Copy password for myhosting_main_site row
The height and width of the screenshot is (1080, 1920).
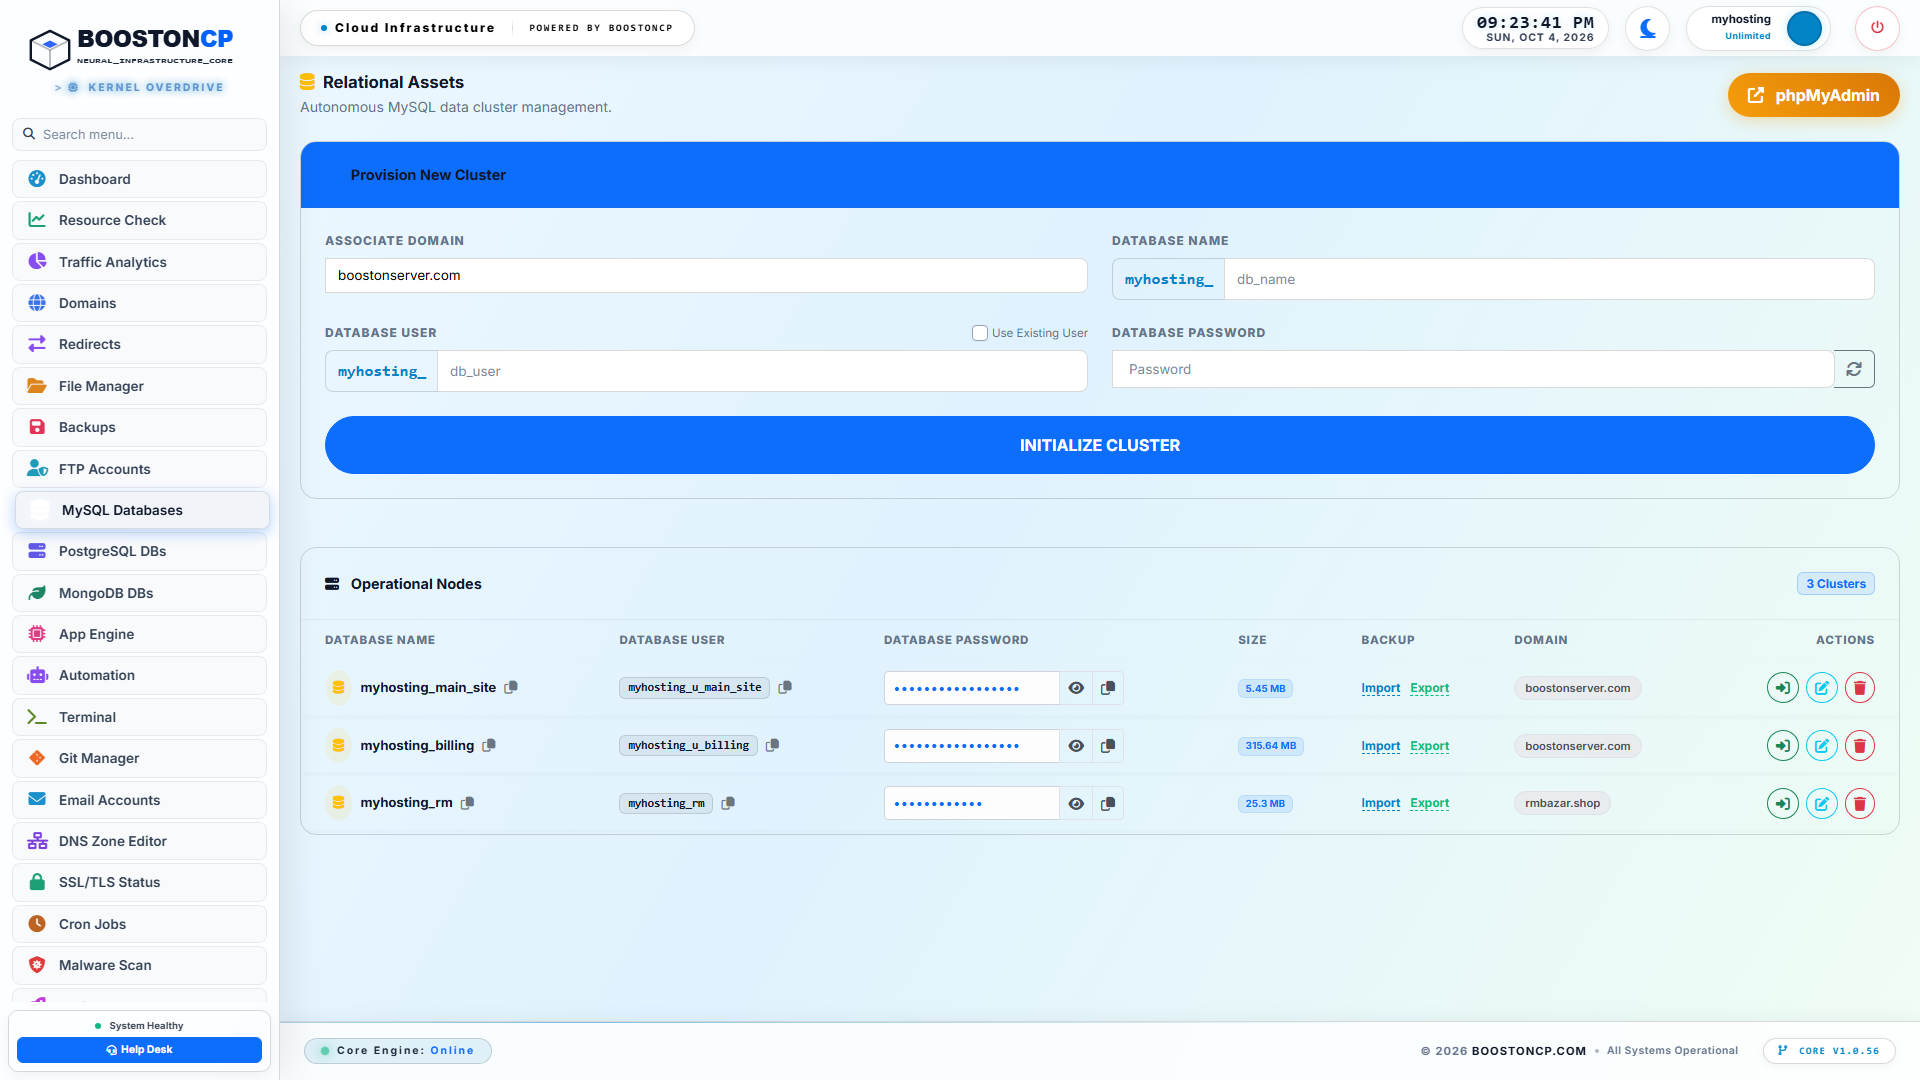pyautogui.click(x=1108, y=688)
